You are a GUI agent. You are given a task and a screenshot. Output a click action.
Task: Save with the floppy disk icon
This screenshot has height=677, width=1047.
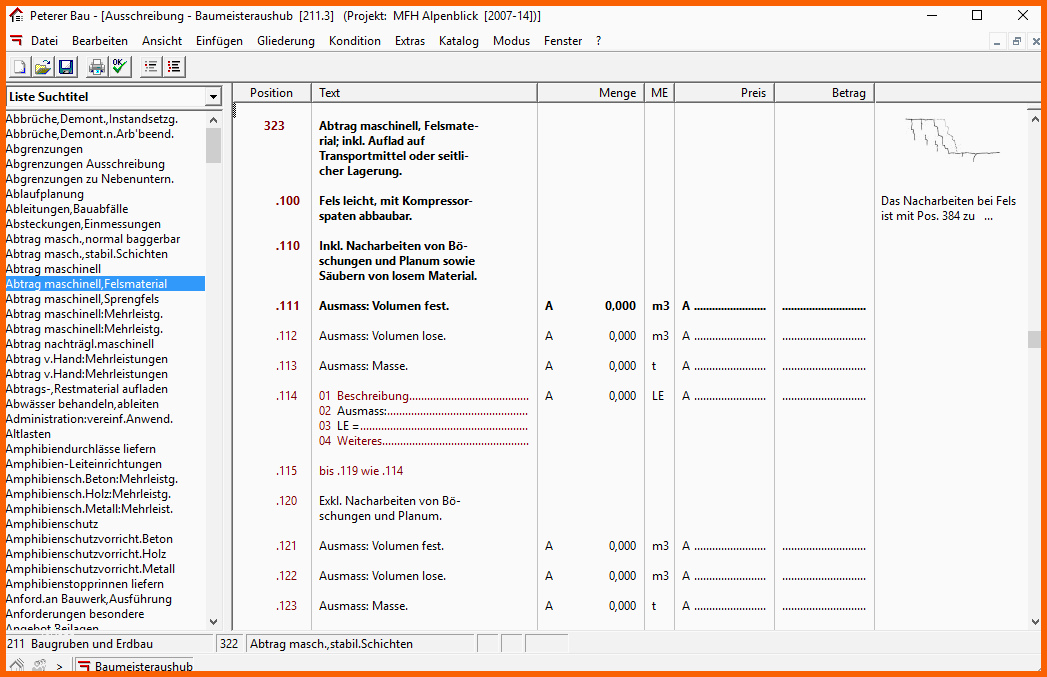(x=65, y=67)
